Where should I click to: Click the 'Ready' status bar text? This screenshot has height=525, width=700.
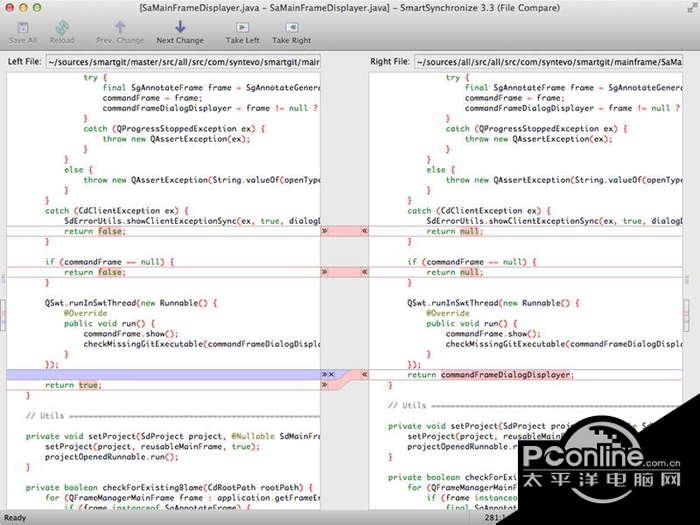(x=15, y=518)
